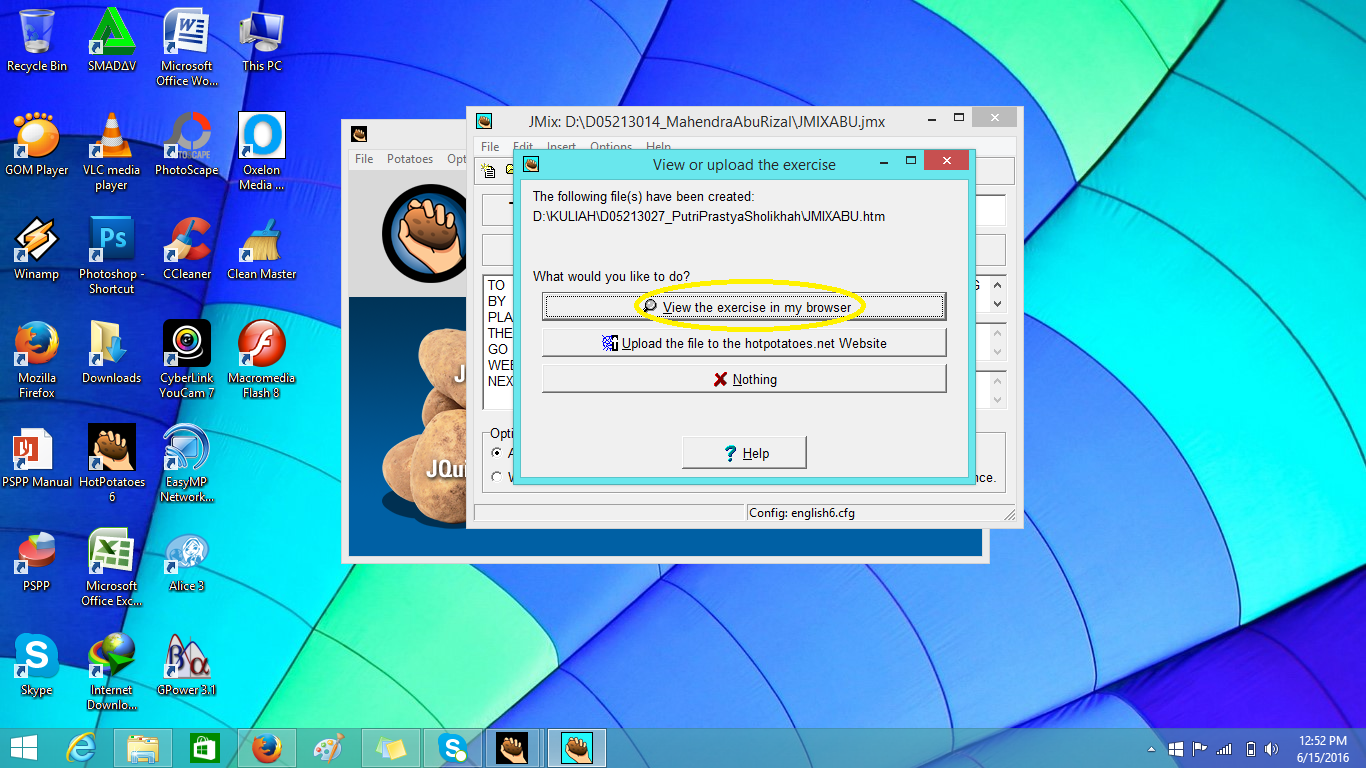Select the PSPP pie chart desktop icon
This screenshot has height=768, width=1368.
click(37, 562)
